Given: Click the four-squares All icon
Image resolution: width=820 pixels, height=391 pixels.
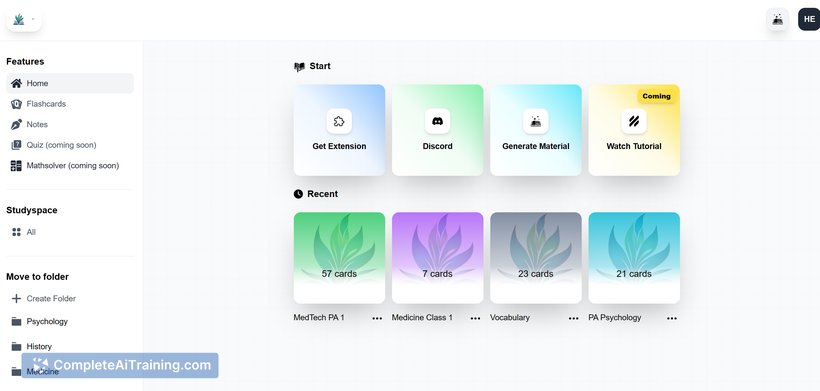Looking at the screenshot, I should coord(16,232).
